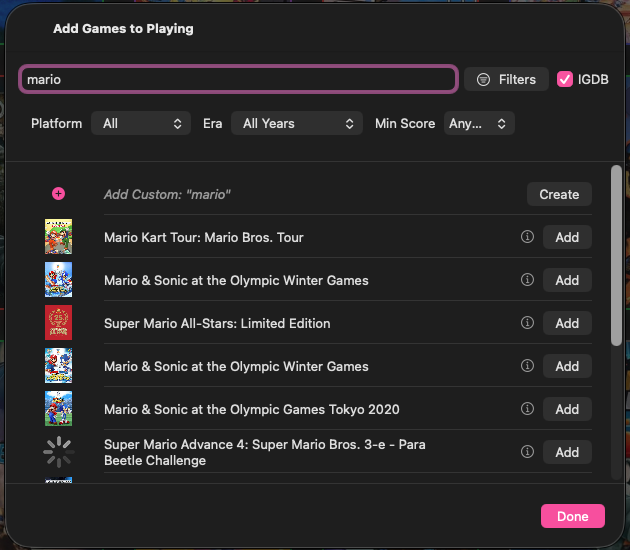This screenshot has width=630, height=550.
Task: Add Super Mario All-Stars: Limited Edition
Action: click(567, 323)
